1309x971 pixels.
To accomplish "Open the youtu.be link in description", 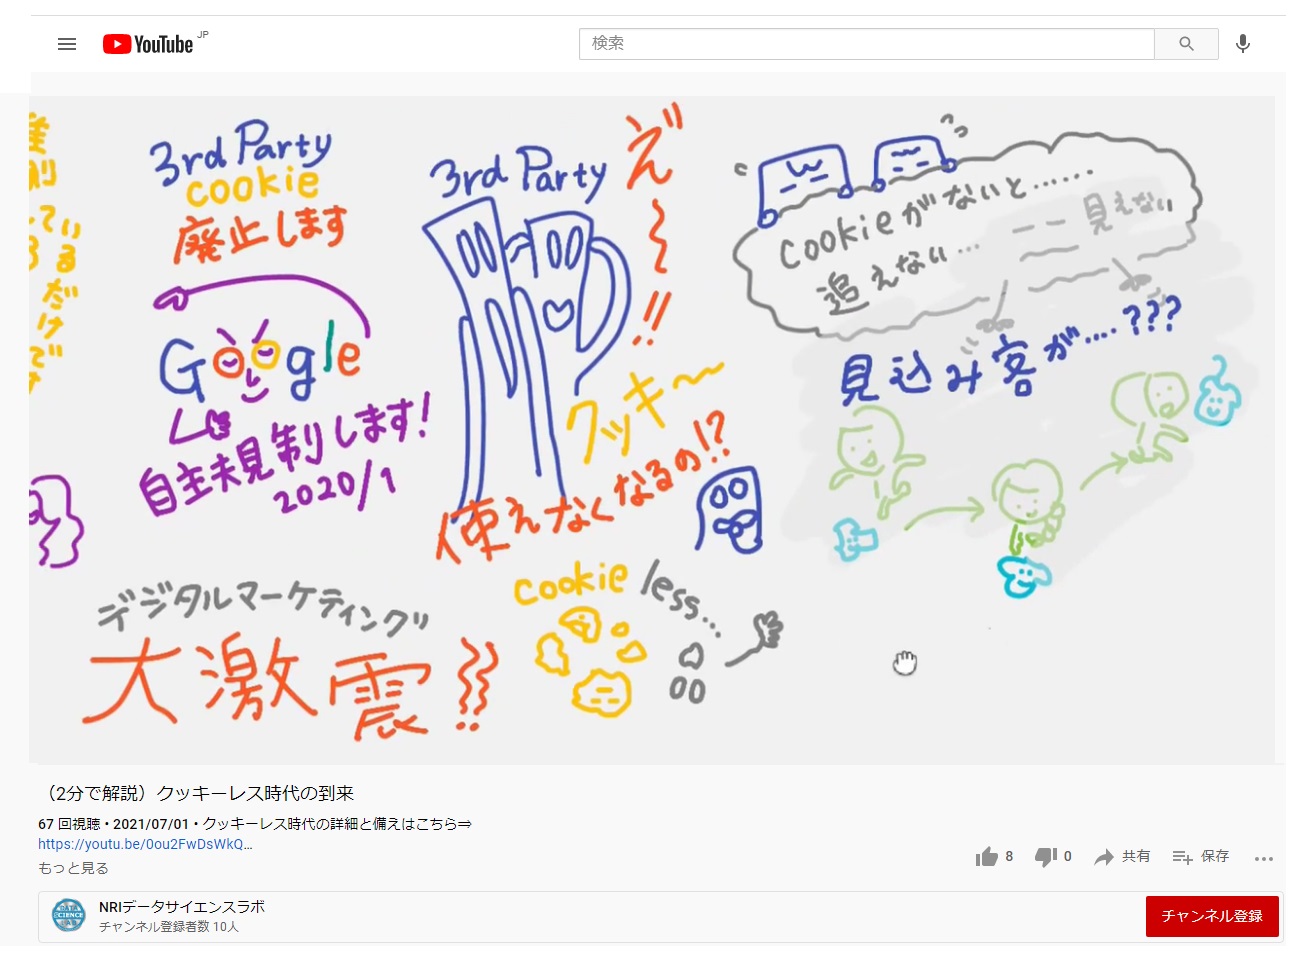I will click(145, 844).
